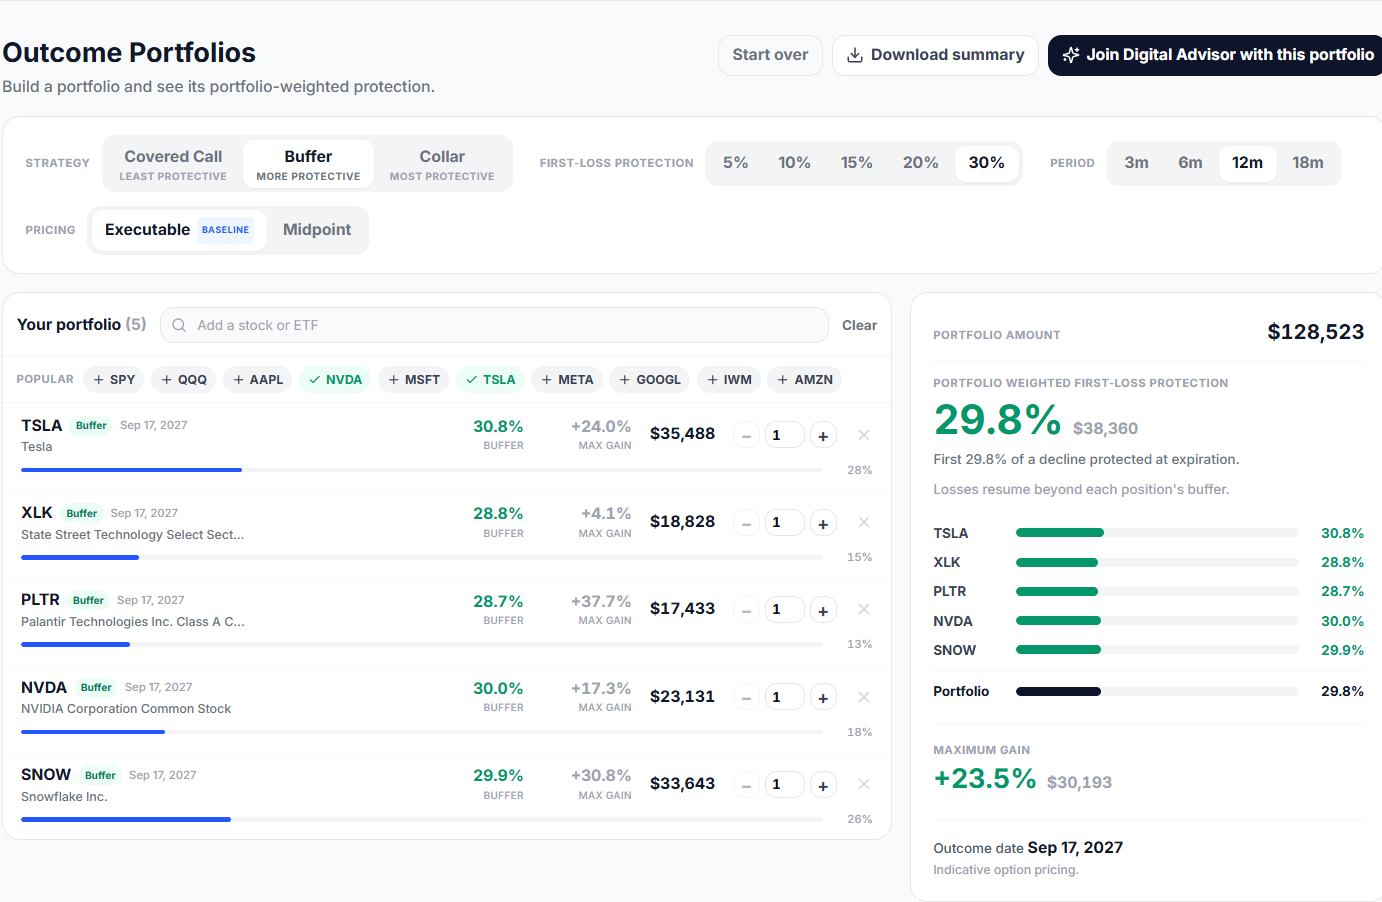1382x902 pixels.
Task: Remove PLTR row using the X icon
Action: point(864,609)
